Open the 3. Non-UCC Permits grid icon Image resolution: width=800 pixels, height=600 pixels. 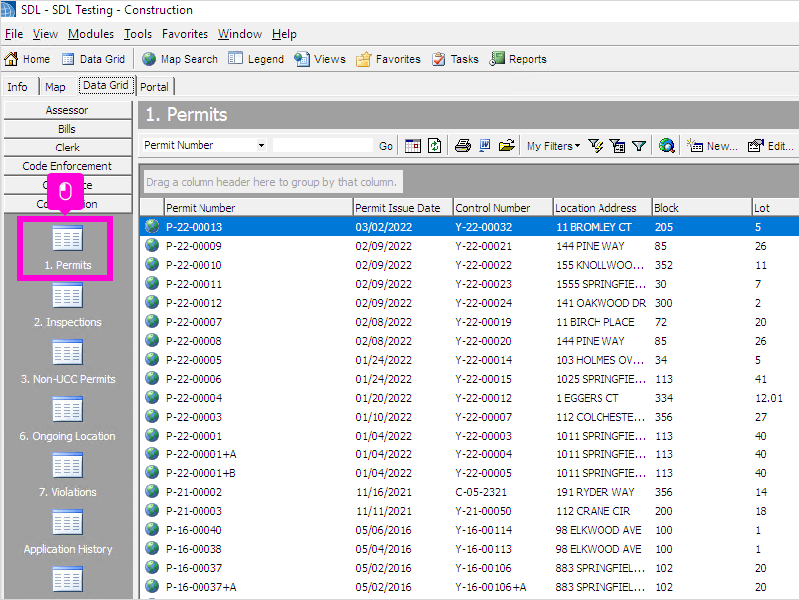[67, 353]
